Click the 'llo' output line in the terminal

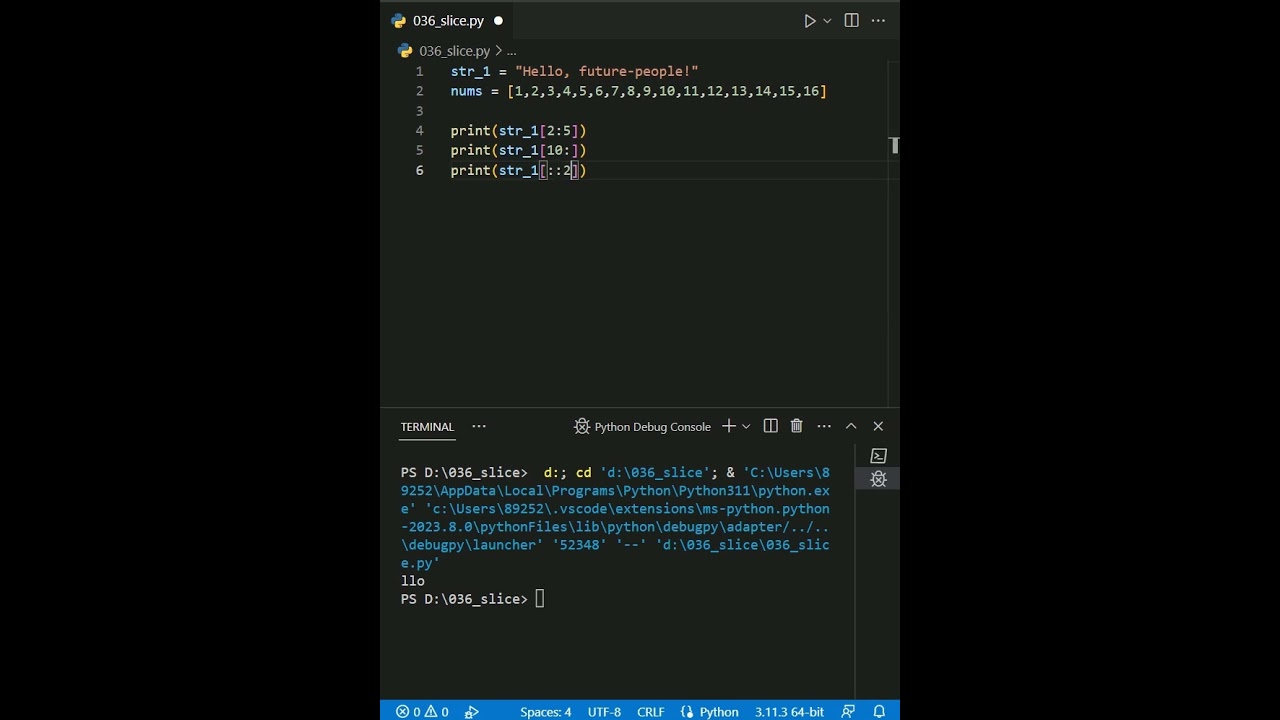point(412,581)
